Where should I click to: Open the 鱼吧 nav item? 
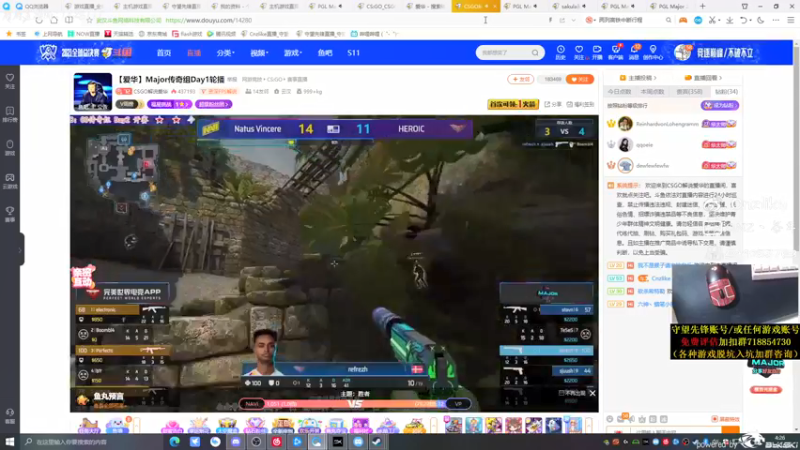click(x=325, y=53)
